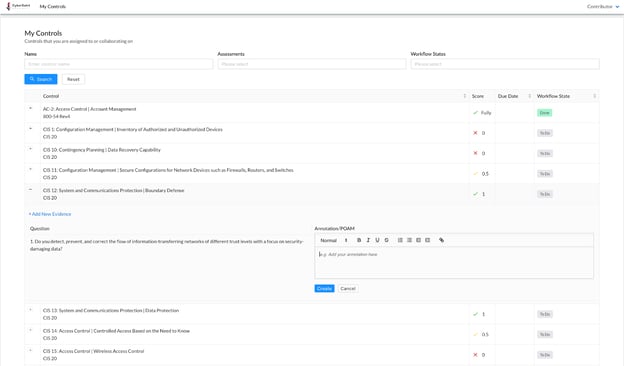Image resolution: width=624 pixels, height=366 pixels.
Task: Click the To Do status for CIS 14
Action: point(545,335)
